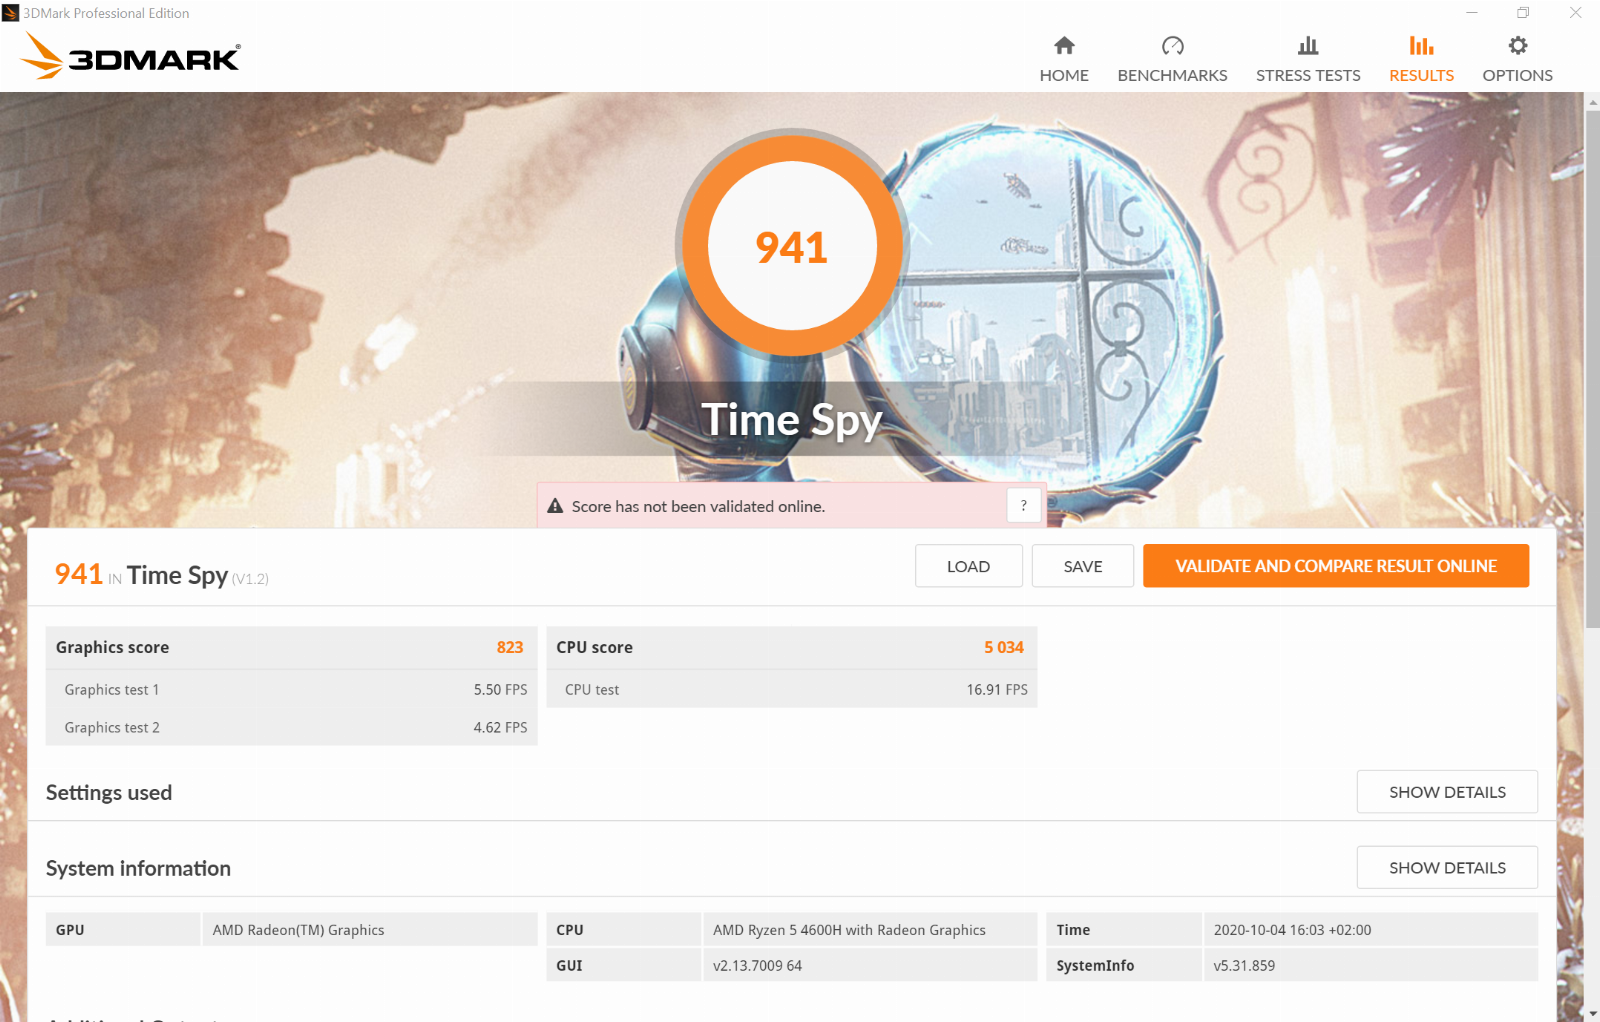Image resolution: width=1600 pixels, height=1022 pixels.
Task: Click the AMD Ryzen 5 4600H CPU value
Action: pos(849,930)
